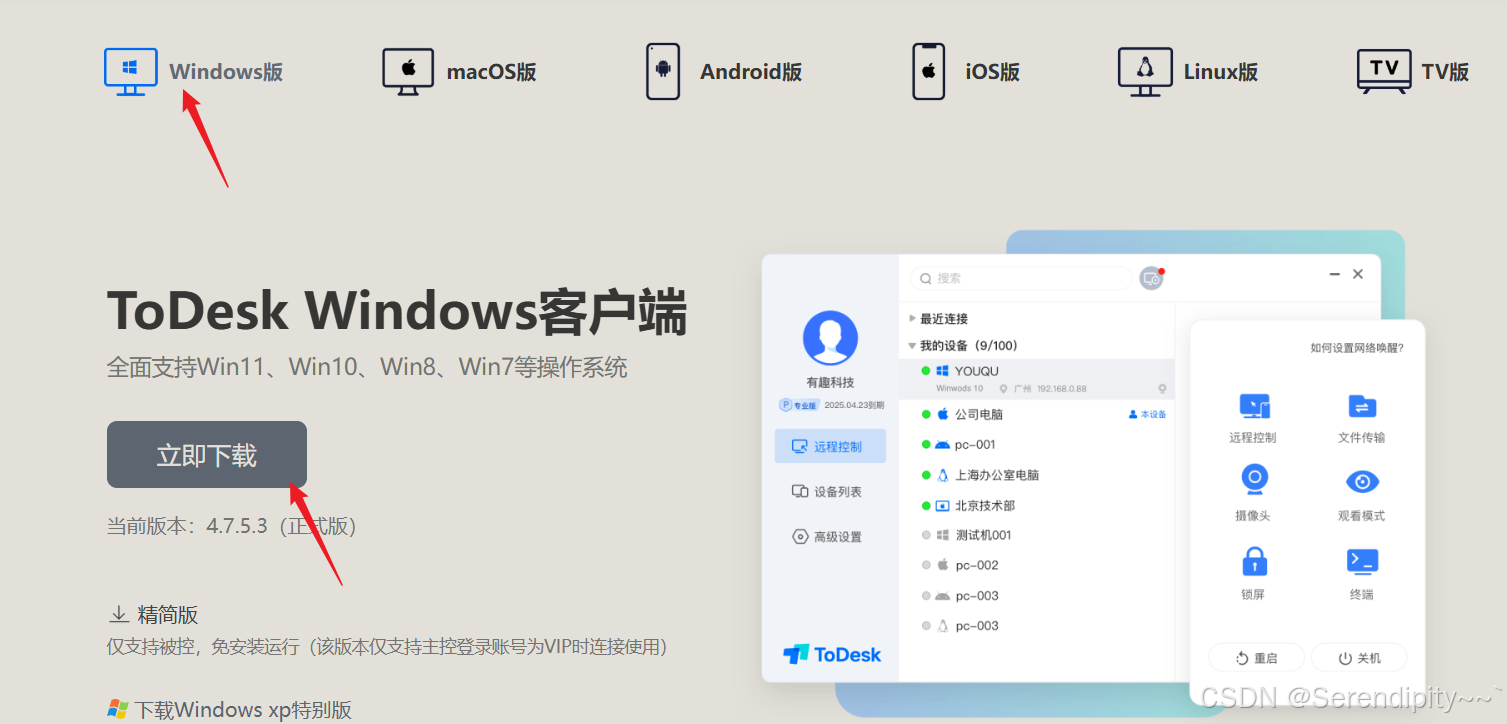Open the Linux版 tab
The image size is (1507, 724).
pyautogui.click(x=1221, y=72)
